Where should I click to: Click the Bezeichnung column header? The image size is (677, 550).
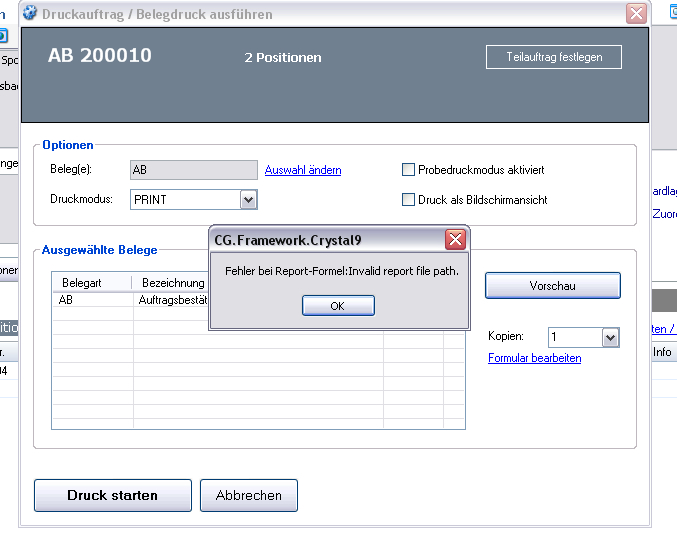pos(172,283)
